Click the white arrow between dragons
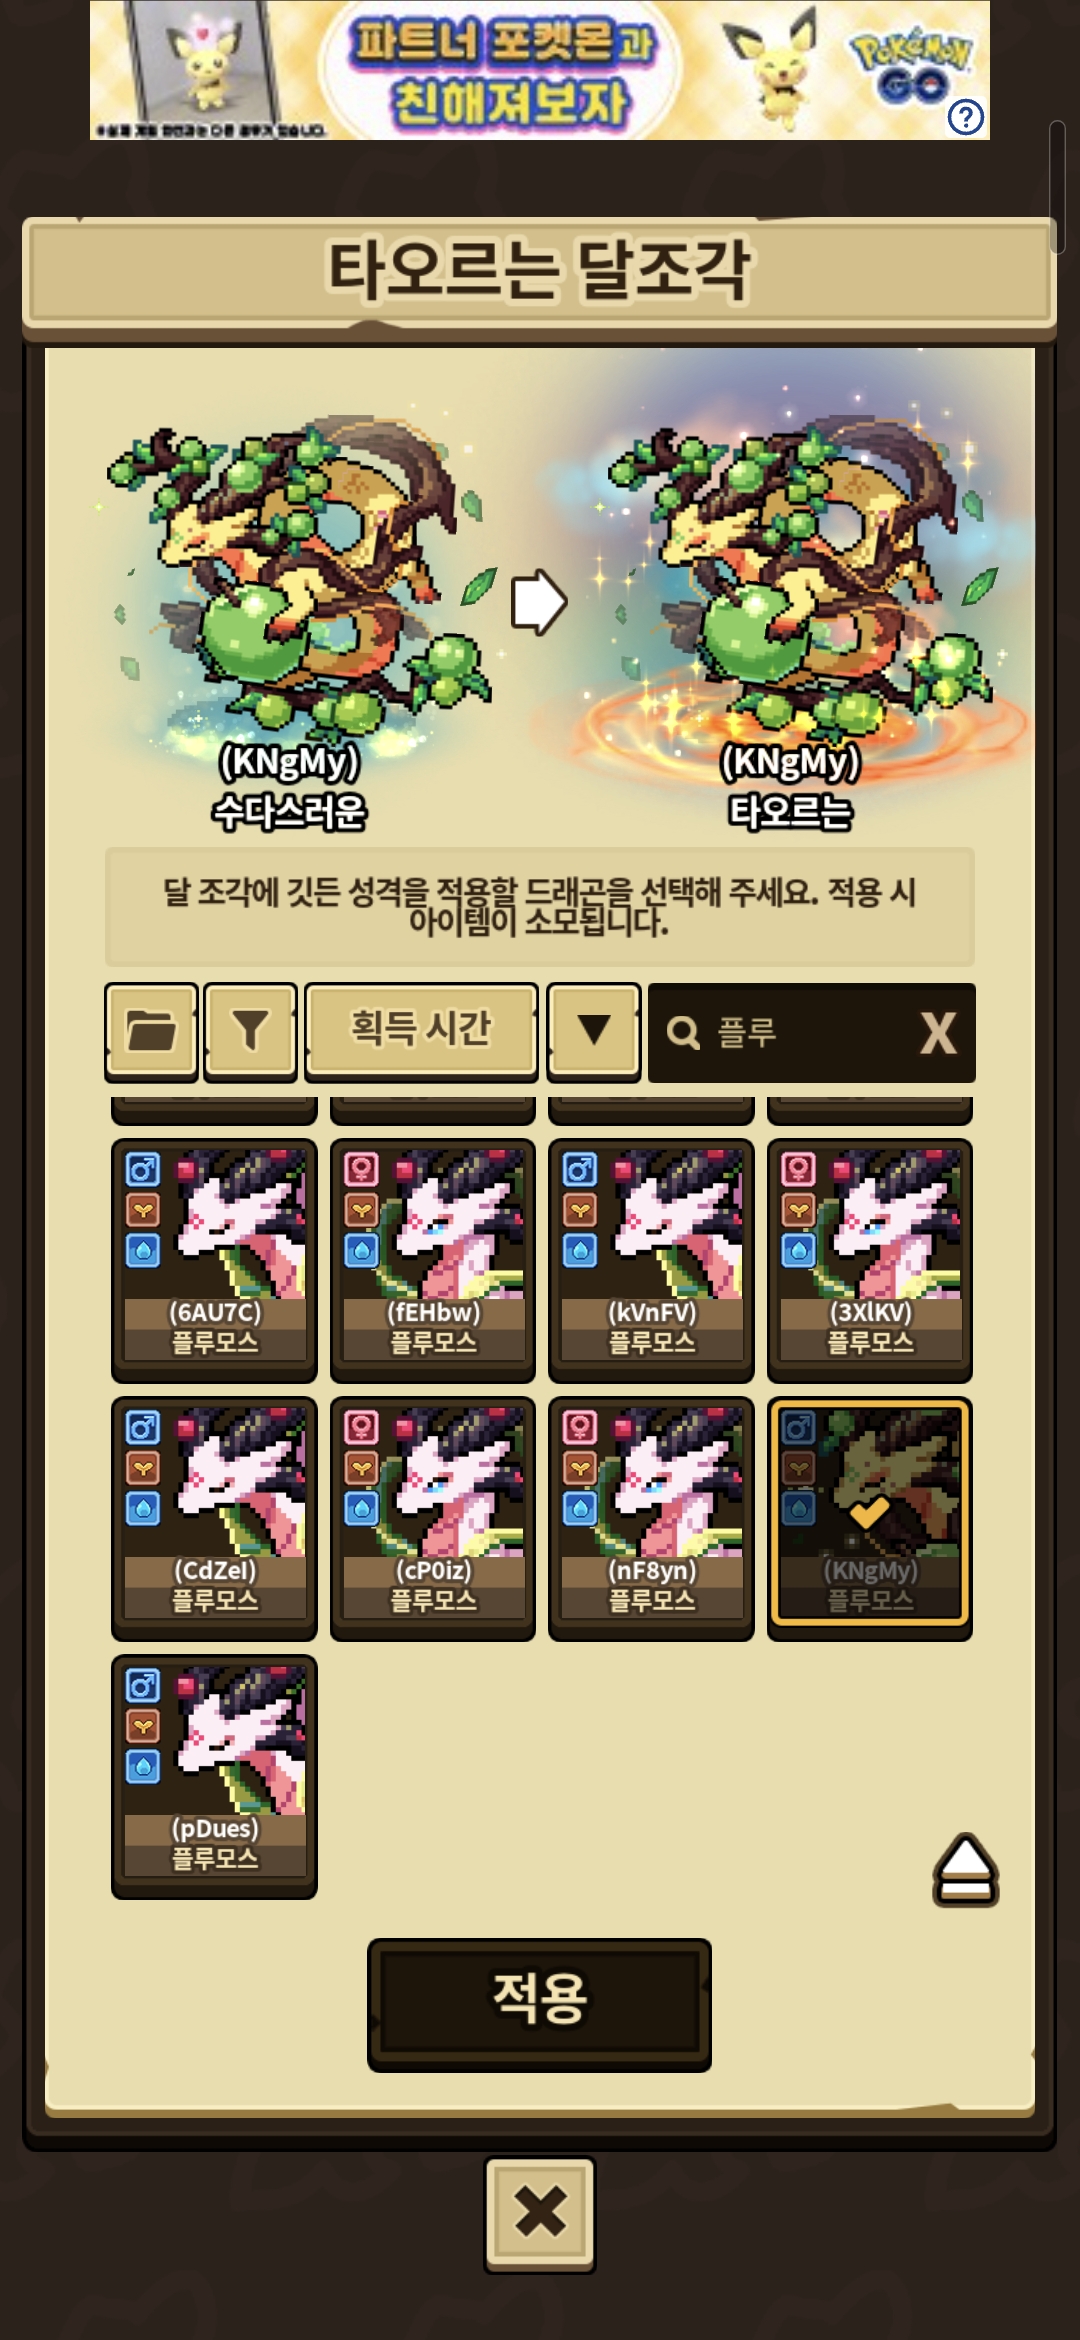The height and width of the screenshot is (2340, 1080). point(539,602)
